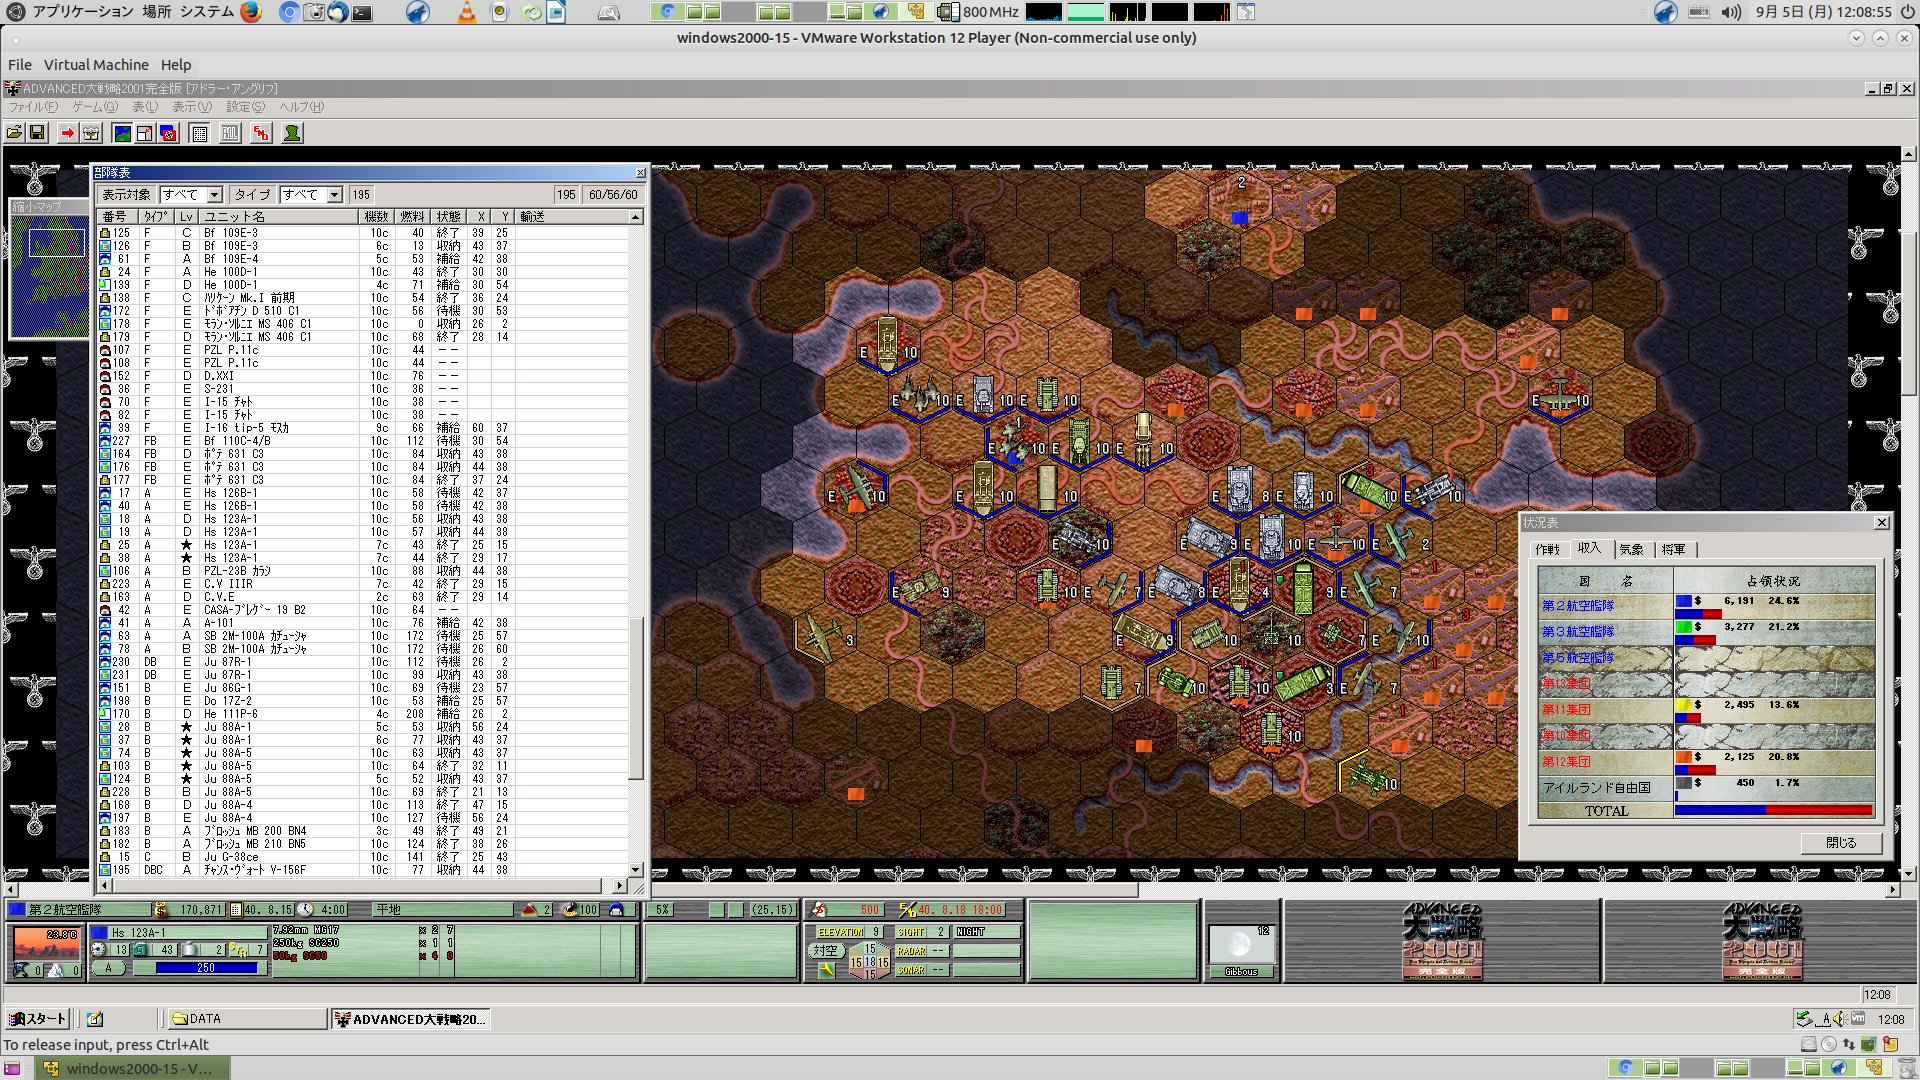Sort unit list by 番号 column header

(x=118, y=217)
